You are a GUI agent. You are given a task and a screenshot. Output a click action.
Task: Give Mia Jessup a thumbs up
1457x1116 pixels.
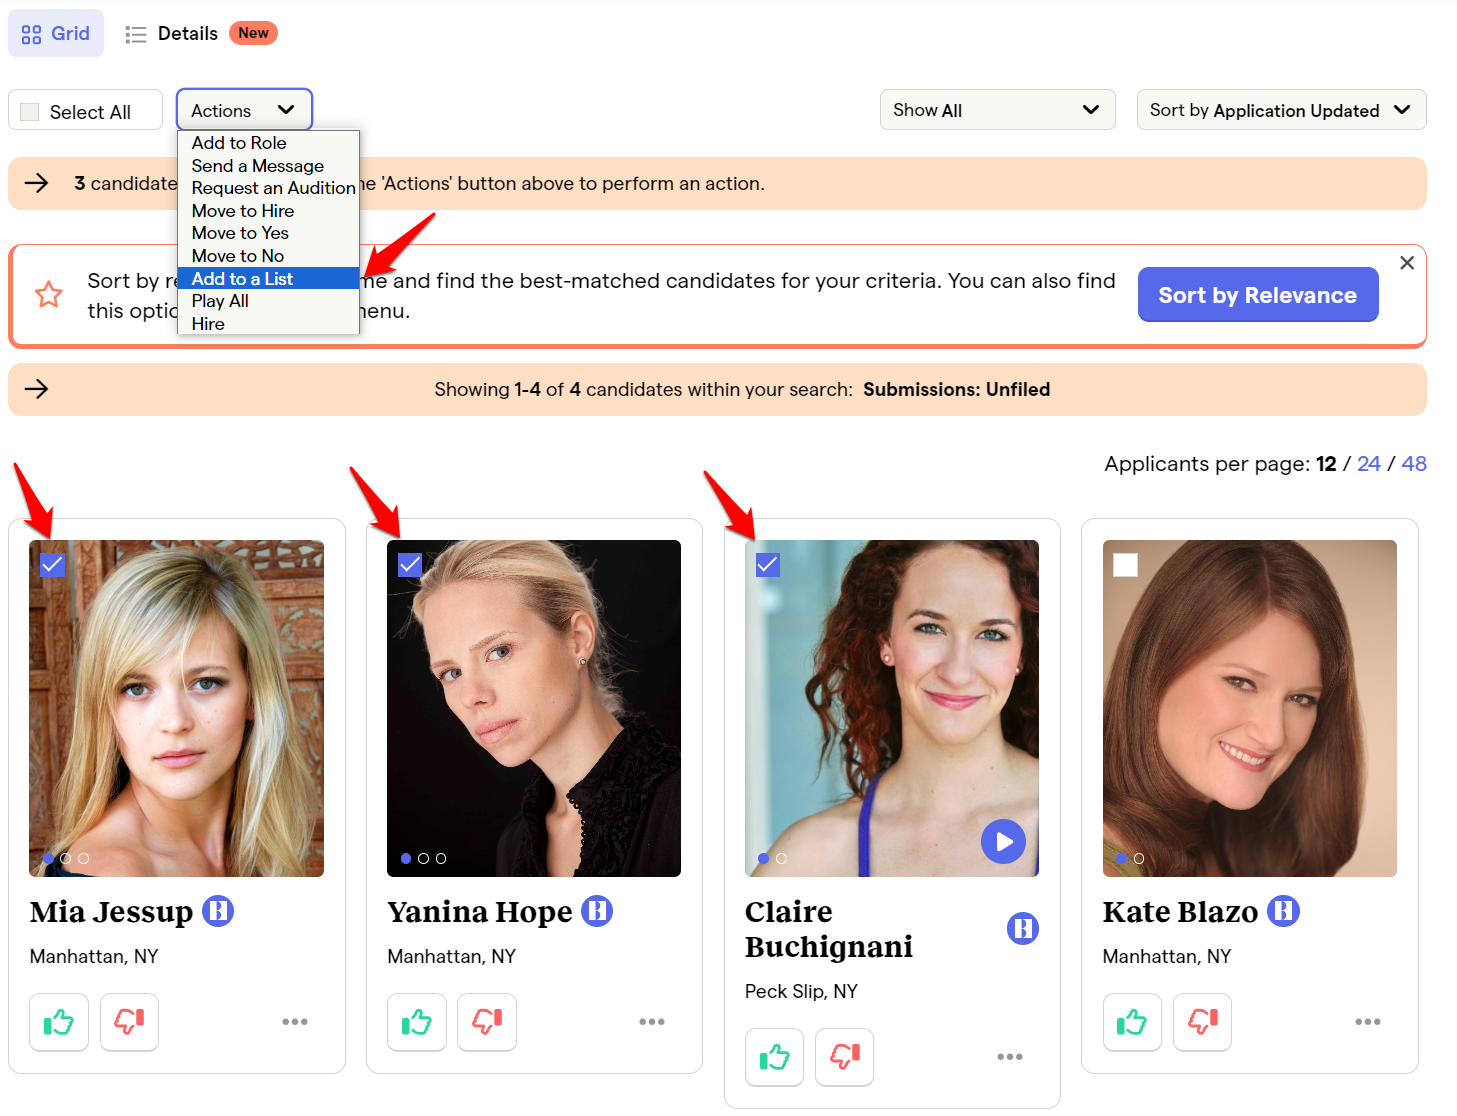59,1022
